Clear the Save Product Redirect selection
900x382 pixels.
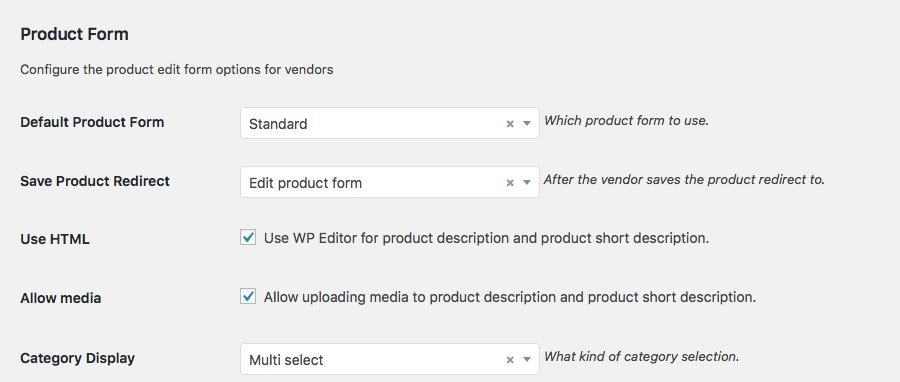[510, 183]
